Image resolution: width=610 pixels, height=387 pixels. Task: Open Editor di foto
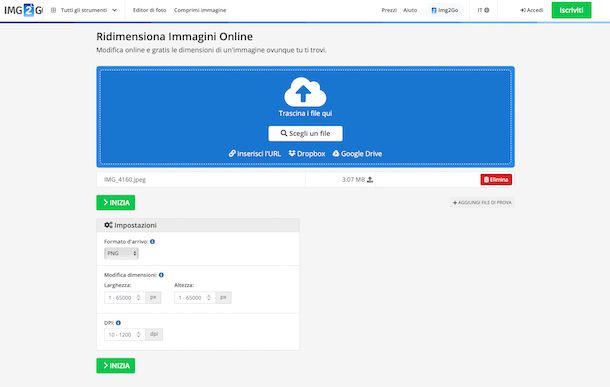coord(149,10)
